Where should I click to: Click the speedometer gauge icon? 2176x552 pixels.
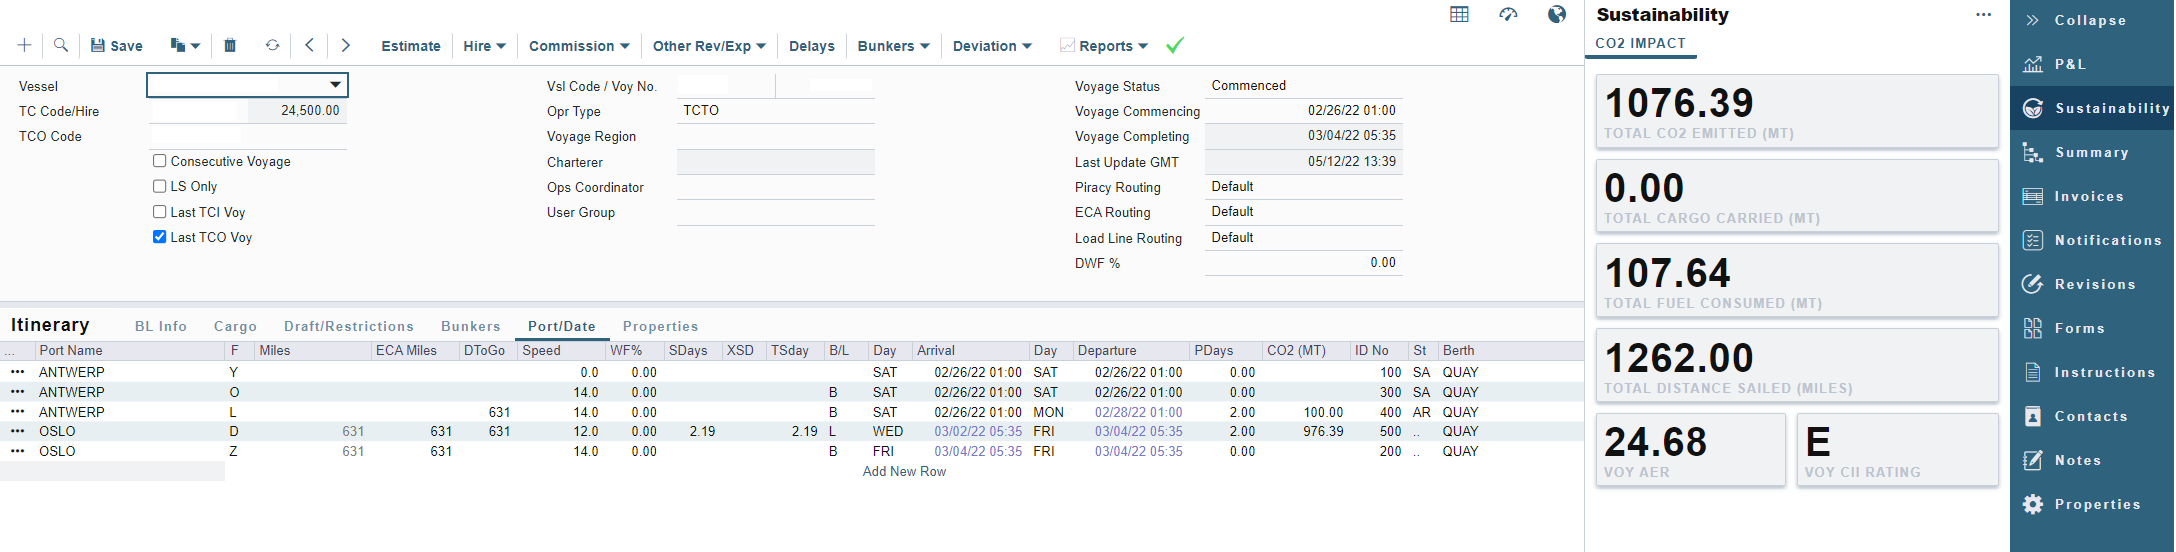pos(1508,14)
